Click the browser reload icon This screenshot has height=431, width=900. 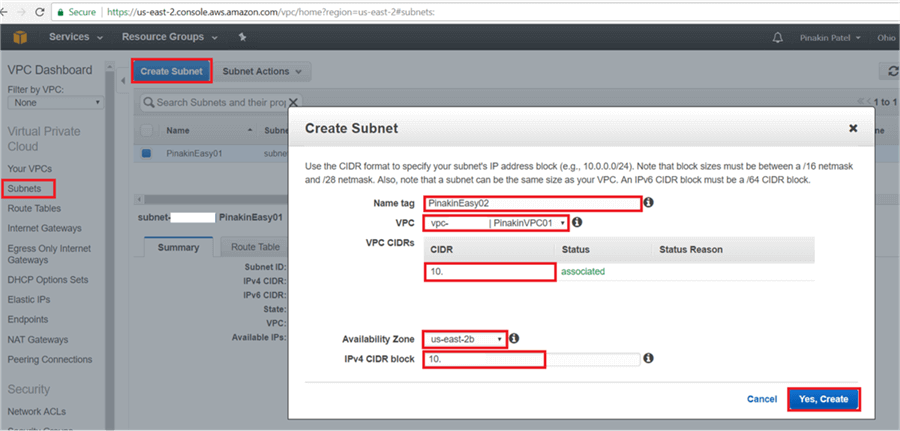click(40, 11)
